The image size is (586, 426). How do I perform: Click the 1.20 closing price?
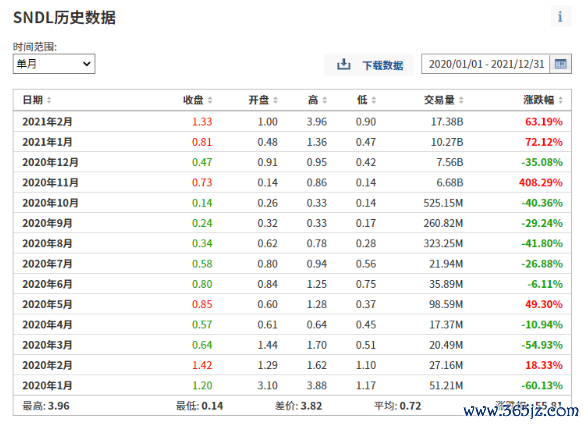[x=202, y=385]
